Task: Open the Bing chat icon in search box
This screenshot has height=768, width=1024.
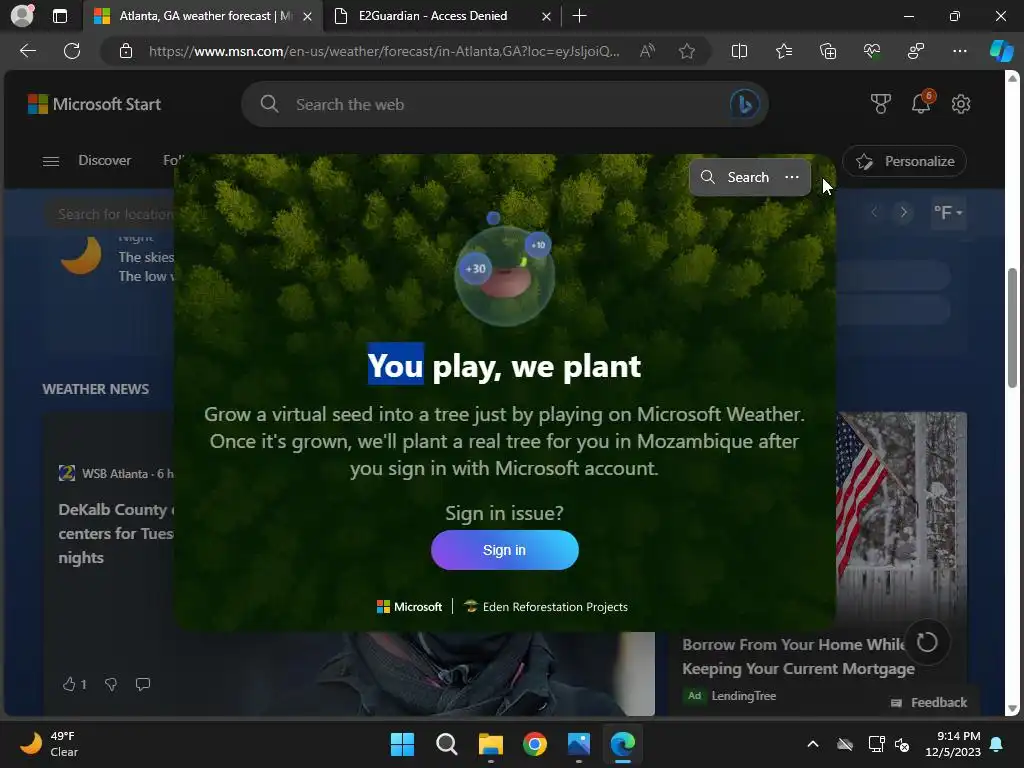Action: click(744, 104)
